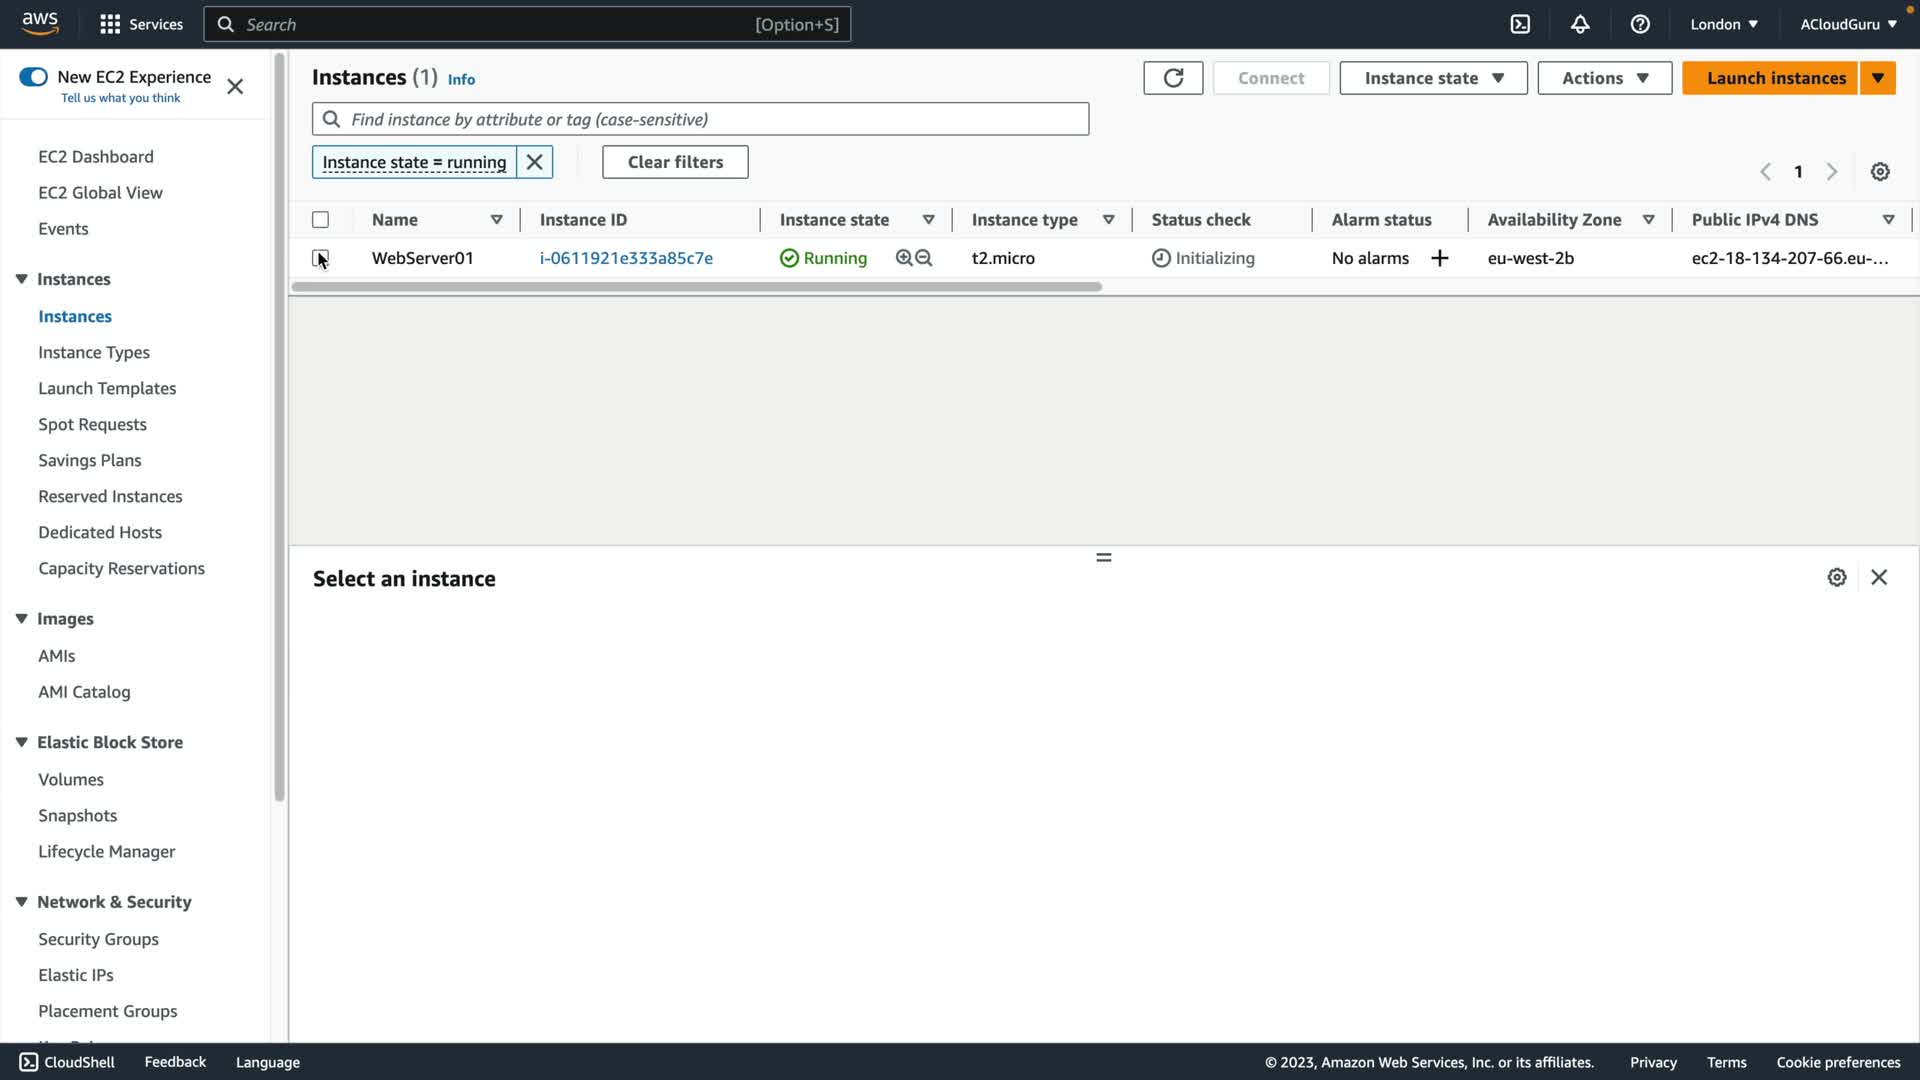Click the Clear filters button
The image size is (1920, 1080).
point(675,162)
